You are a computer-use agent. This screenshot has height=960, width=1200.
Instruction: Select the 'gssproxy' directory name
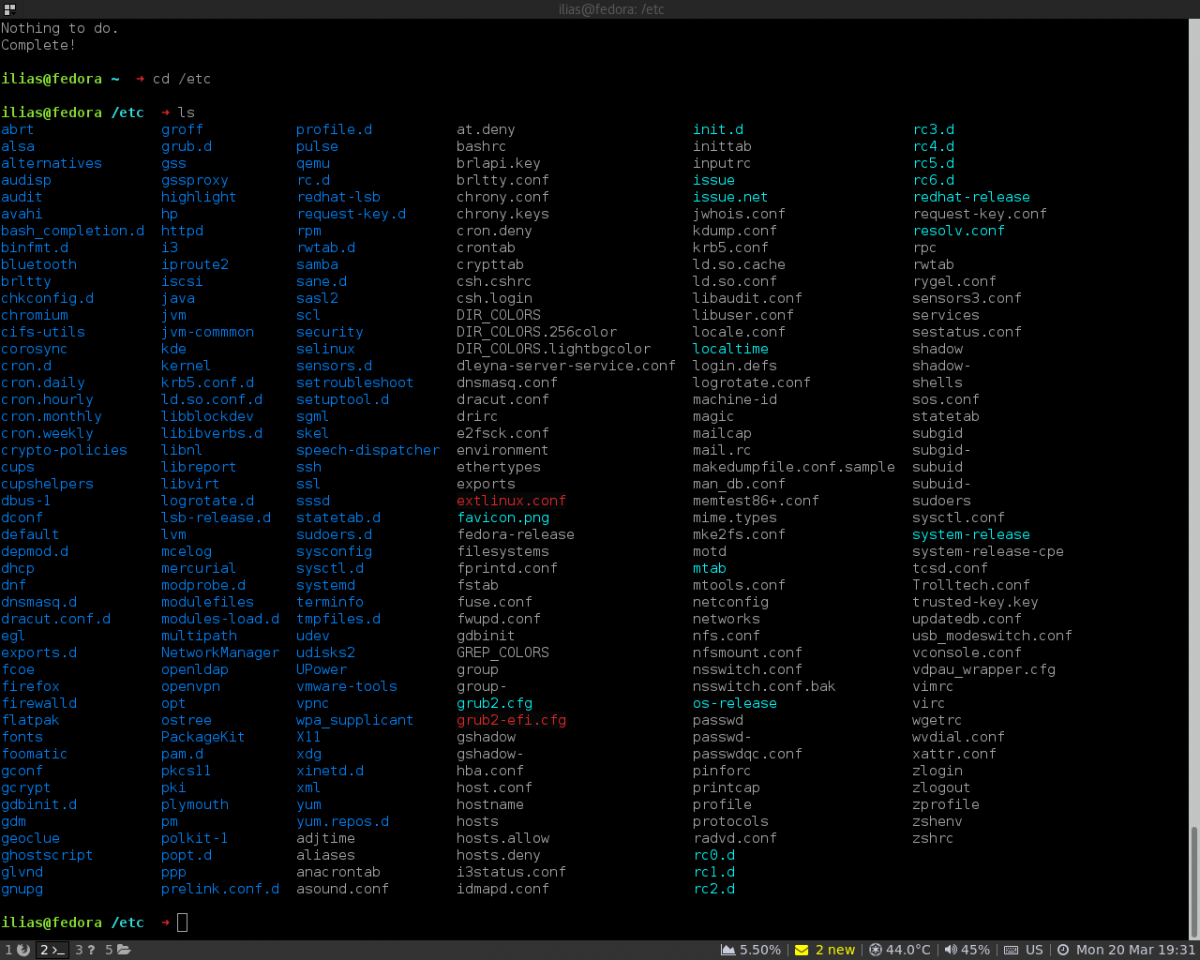coord(195,180)
